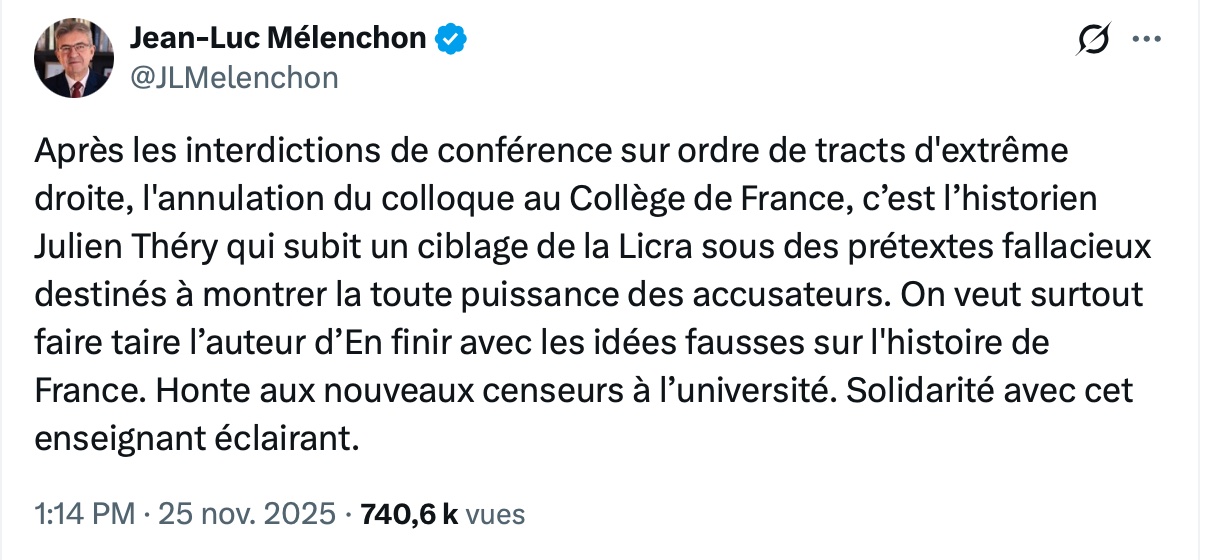
Task: Open the @JLMelenchon handle link
Action: click(235, 78)
